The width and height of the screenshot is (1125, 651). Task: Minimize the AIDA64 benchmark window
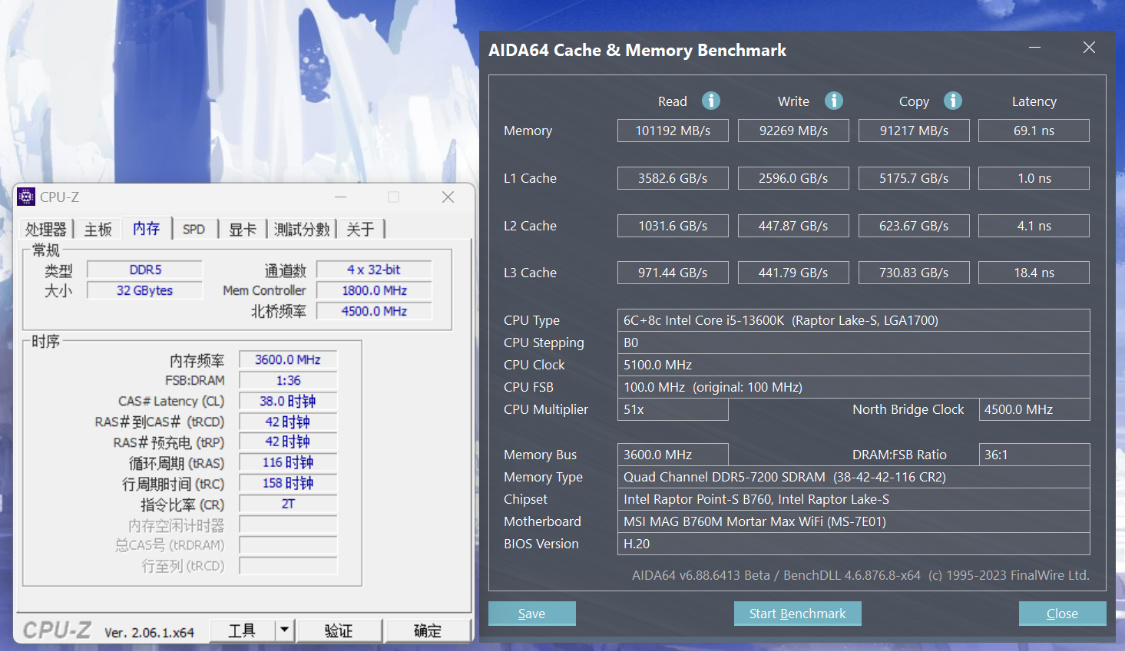[x=1034, y=47]
